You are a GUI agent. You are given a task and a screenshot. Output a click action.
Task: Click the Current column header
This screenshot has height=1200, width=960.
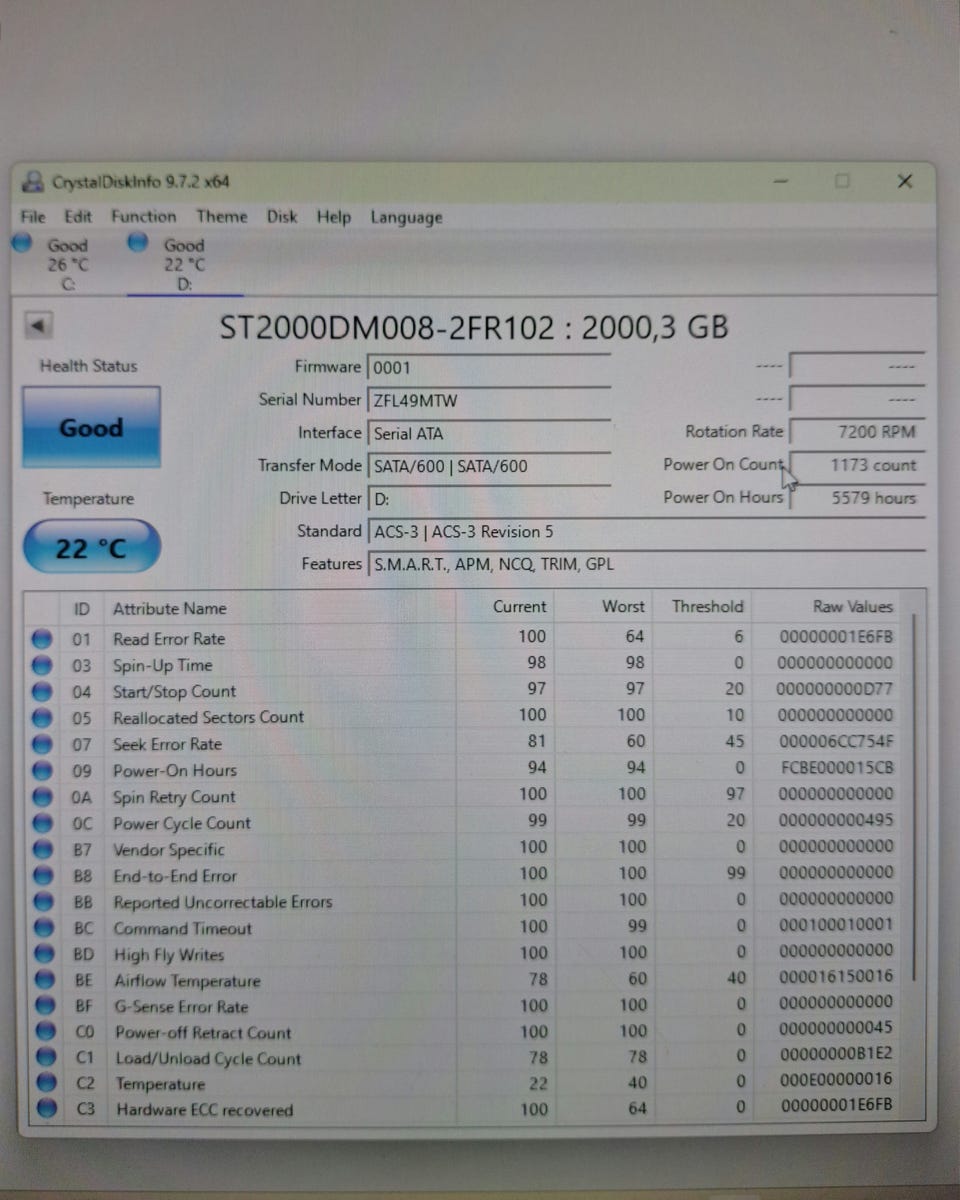505,607
